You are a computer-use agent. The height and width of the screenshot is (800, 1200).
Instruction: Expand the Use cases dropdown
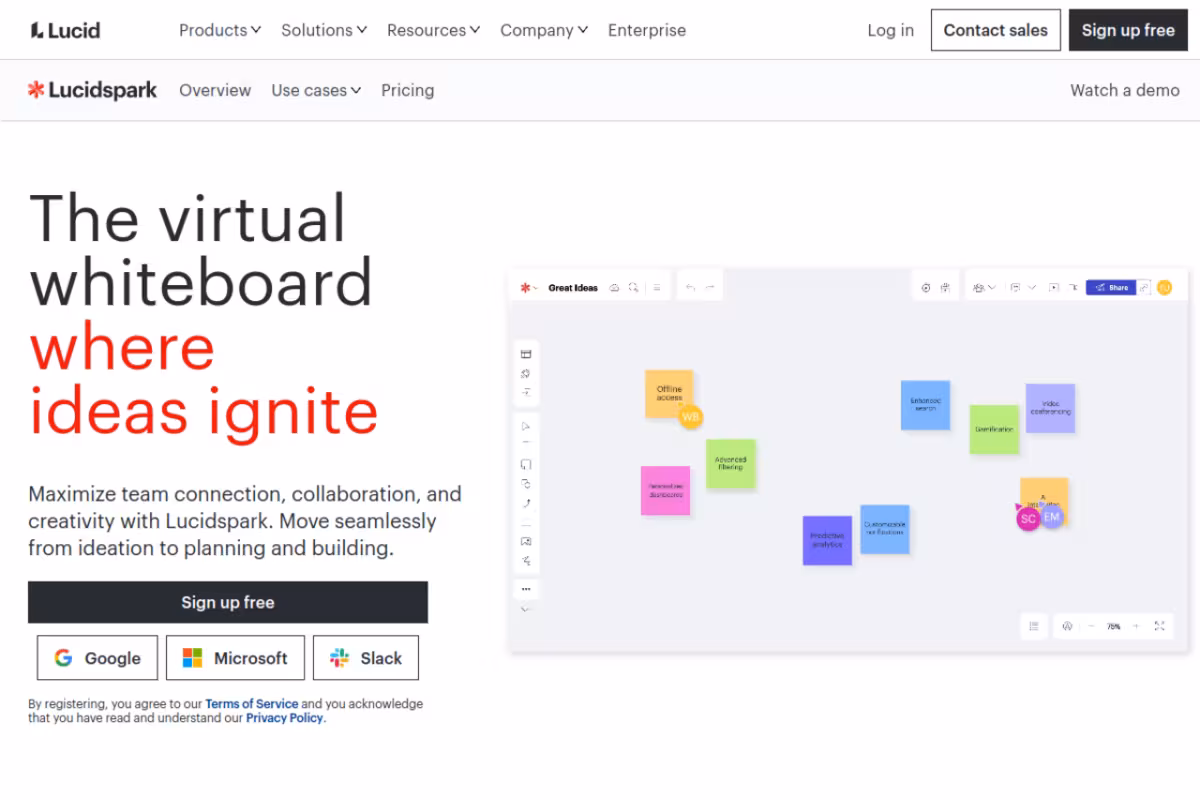[316, 90]
